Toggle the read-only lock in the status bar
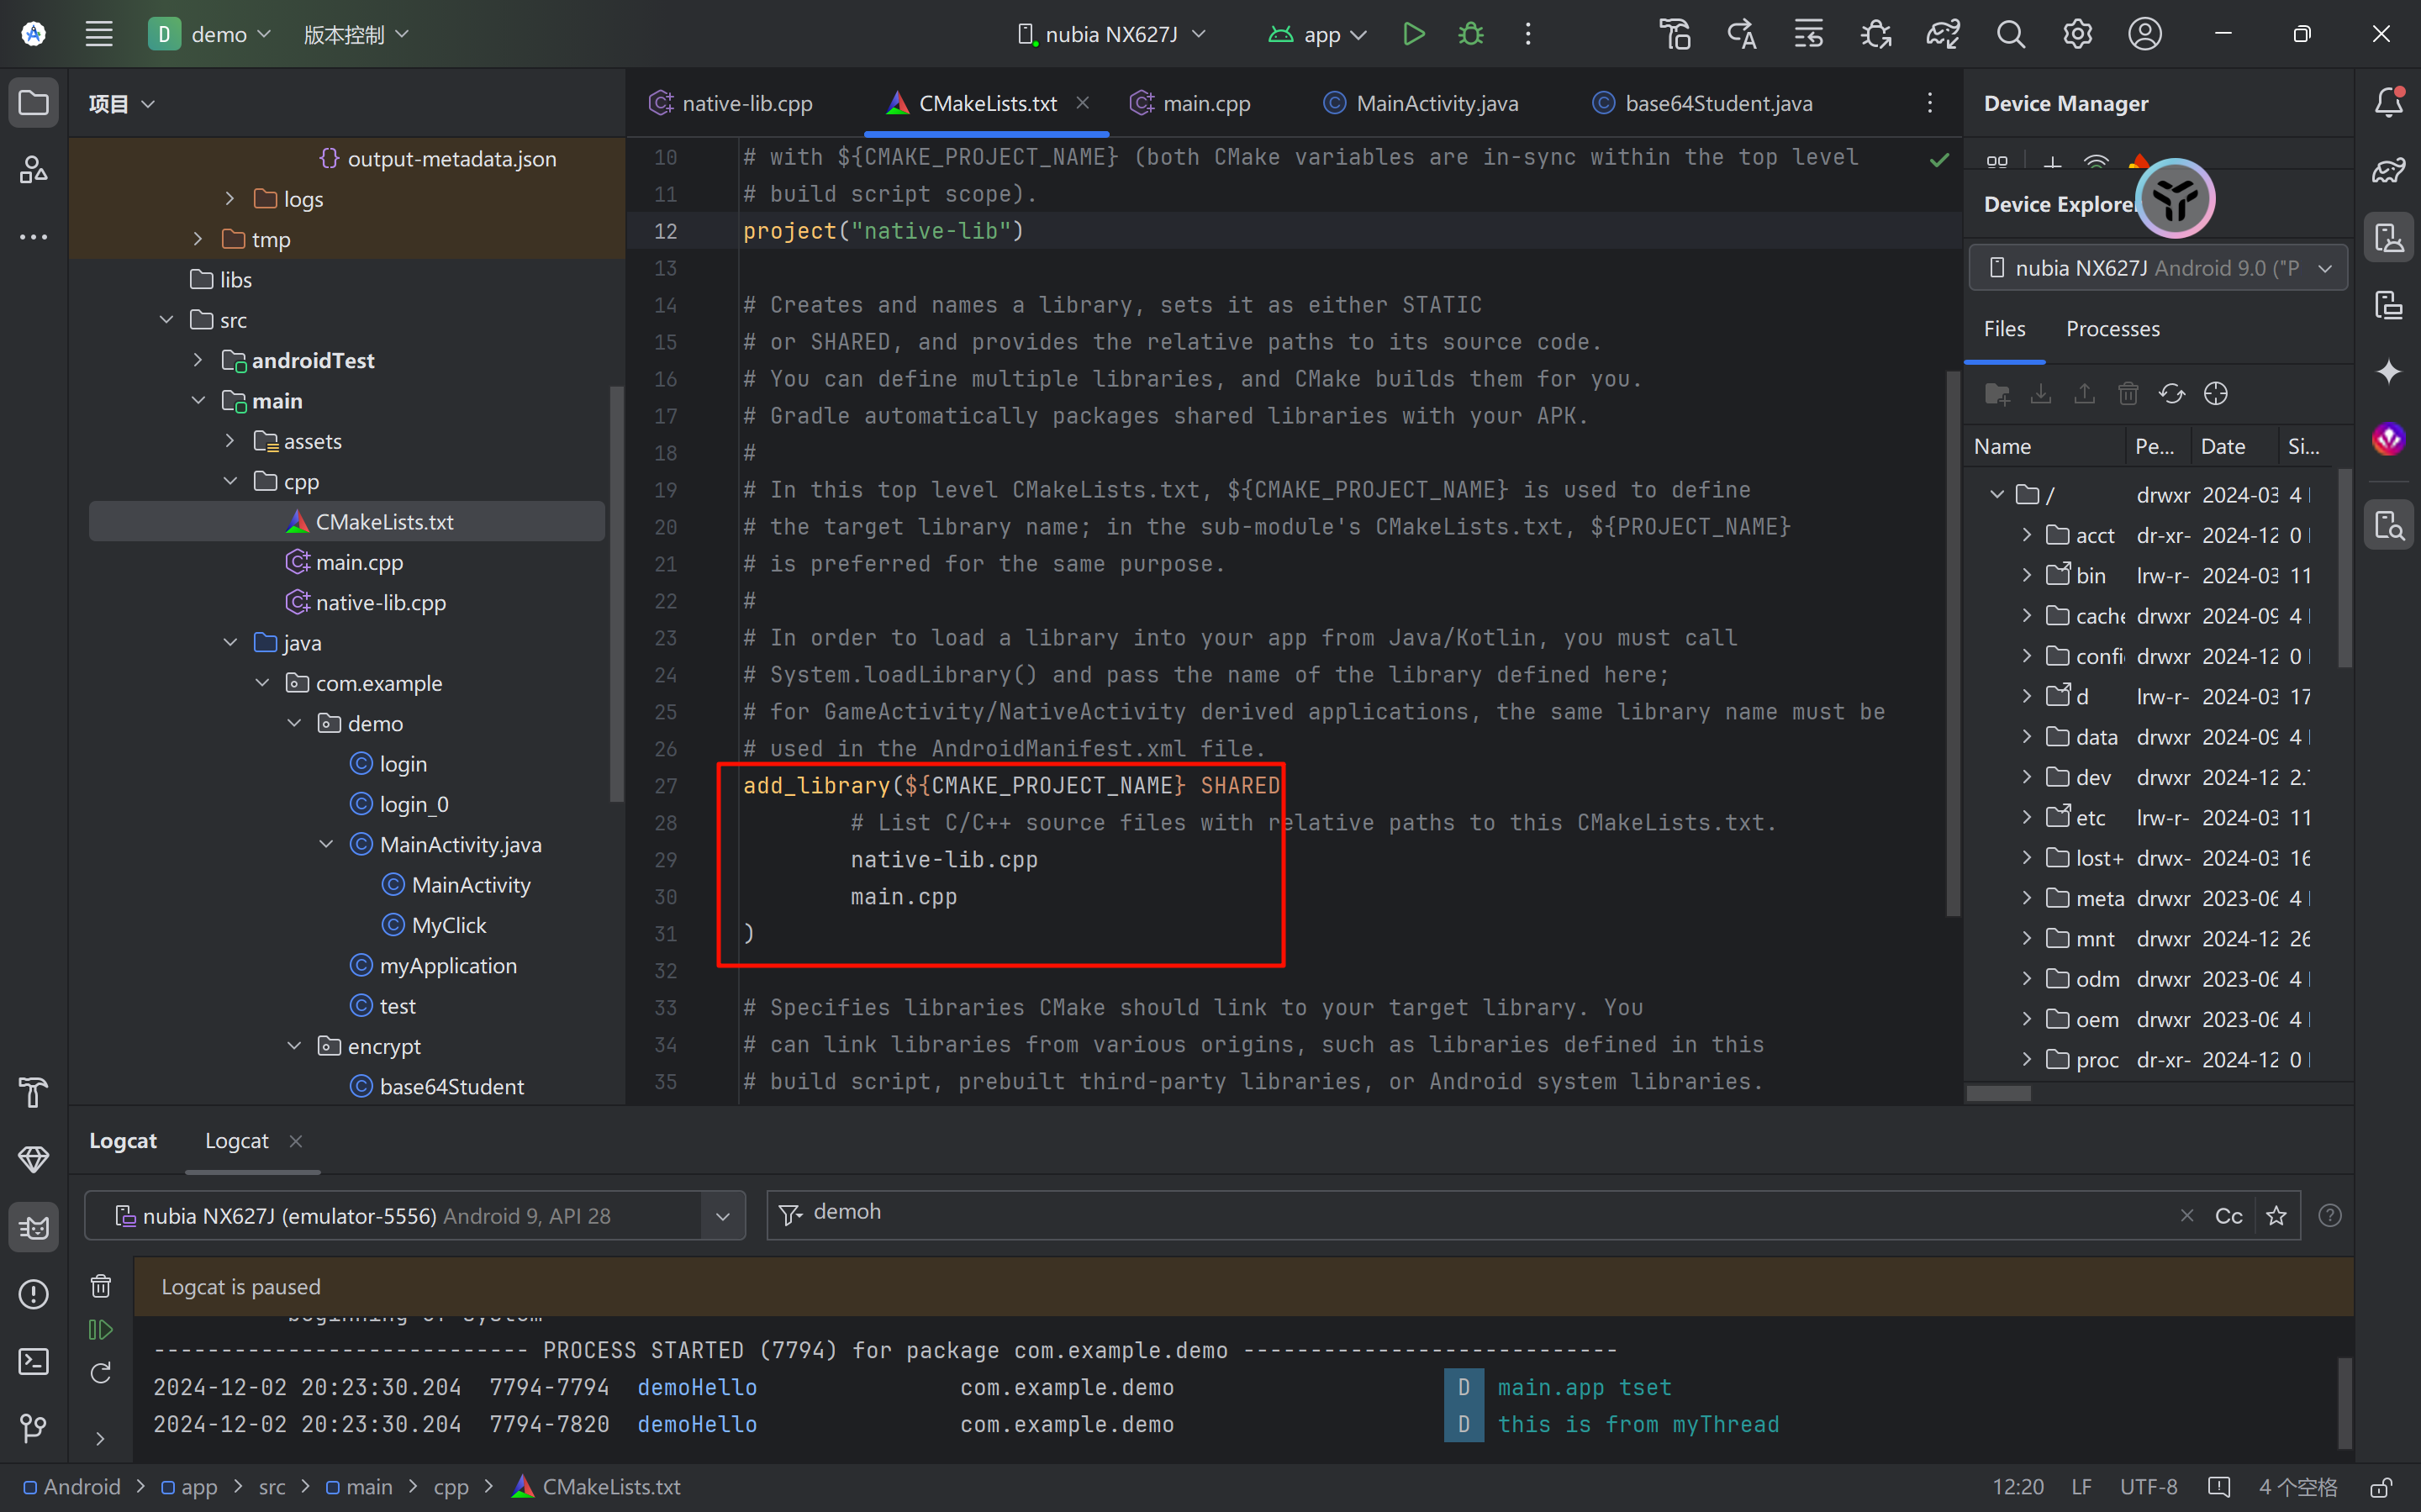This screenshot has width=2421, height=1512. 2381,1487
